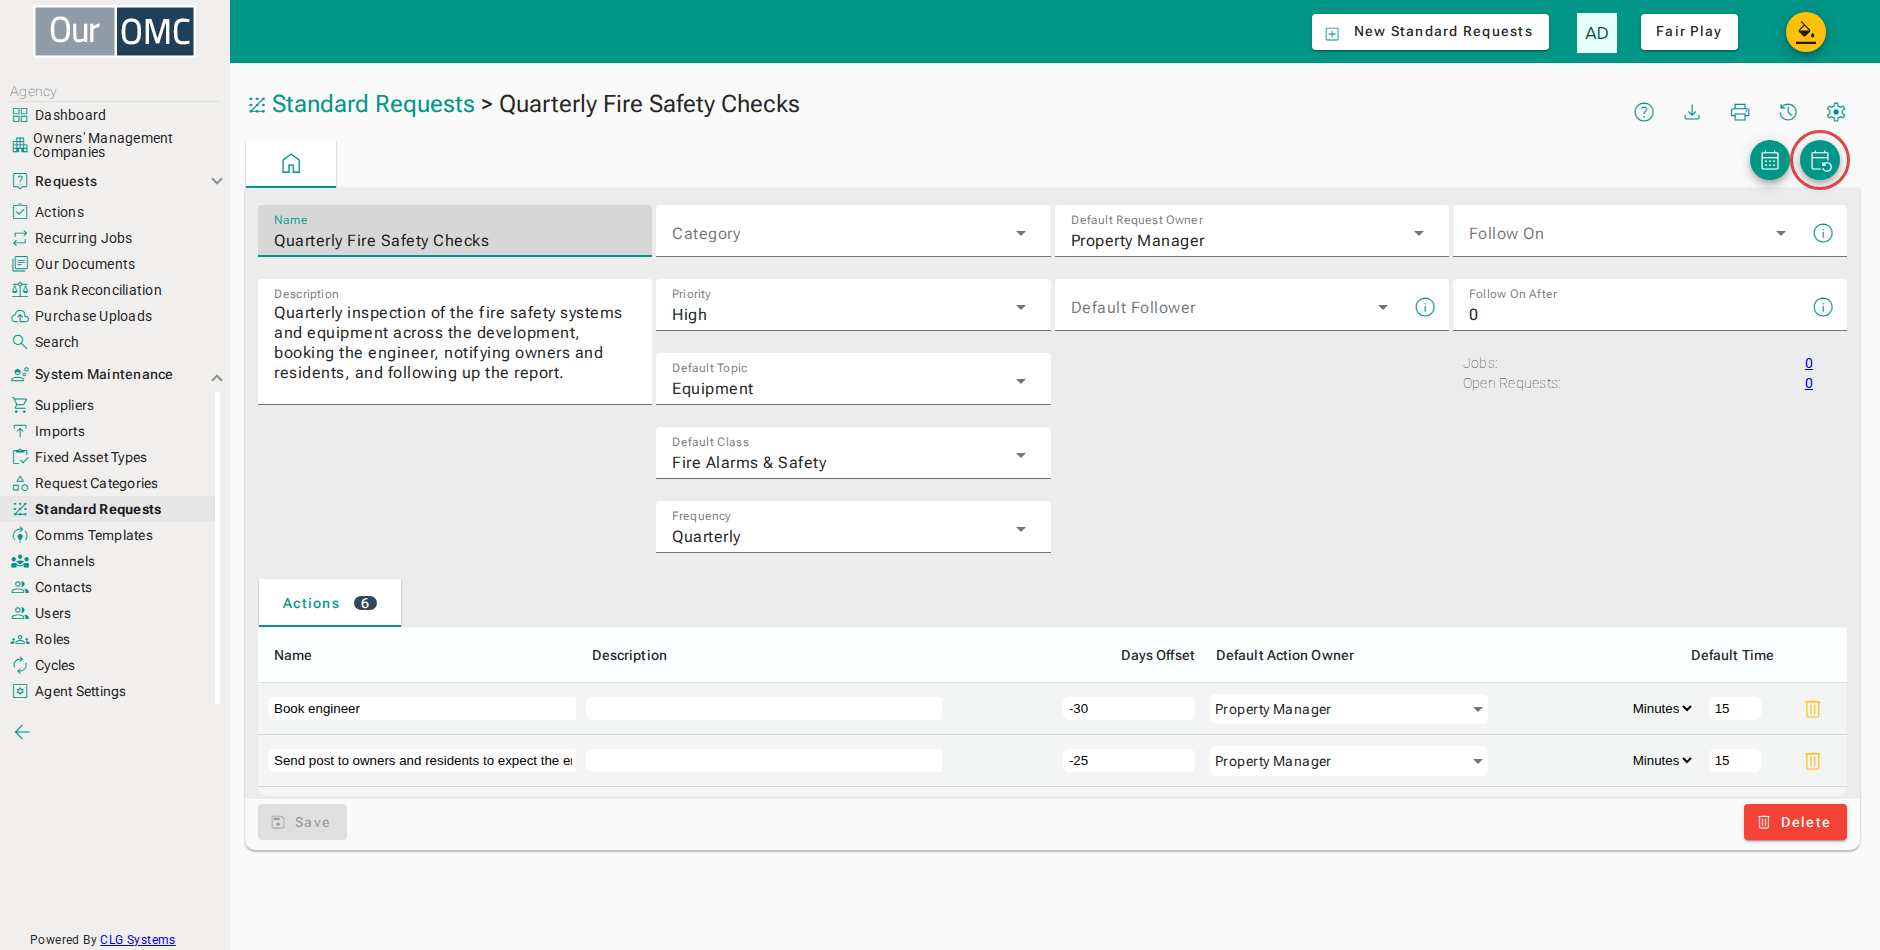Open Property Manager dropdown in Book engineer row

tap(1349, 709)
